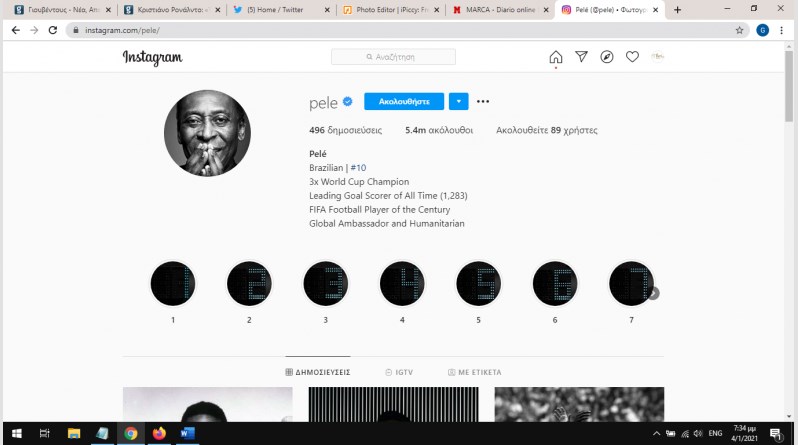Switch to the IGTV tab
798x445 pixels.
pyautogui.click(x=399, y=371)
